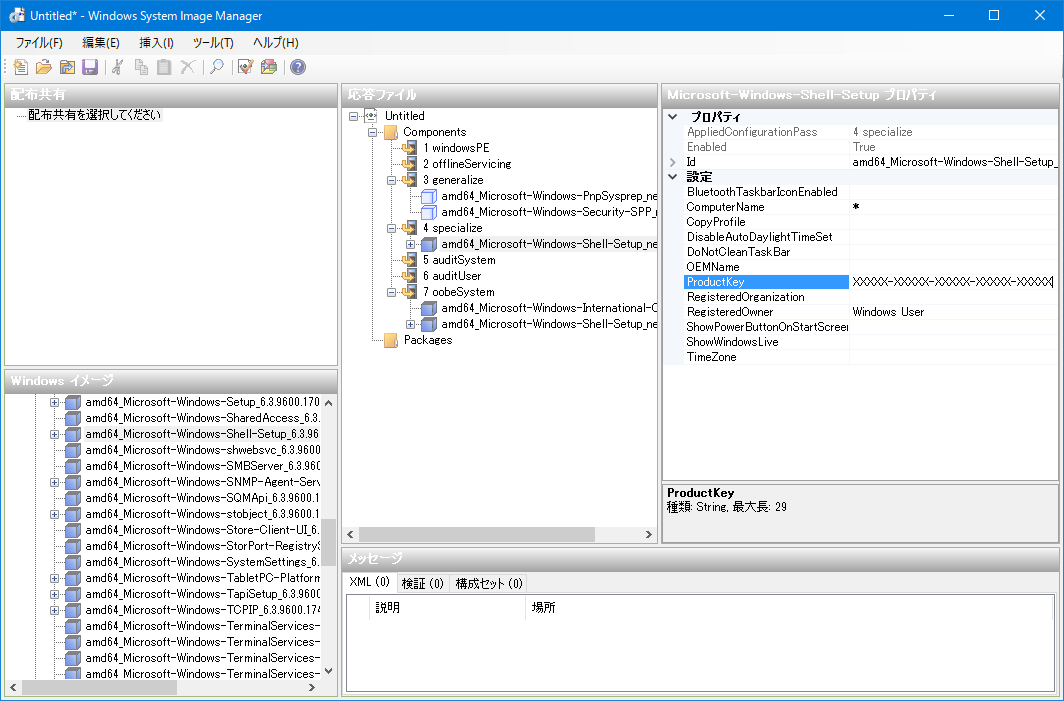The height and width of the screenshot is (701, 1064).
Task: Click the New answer file toolbar icon
Action: pos(20,67)
